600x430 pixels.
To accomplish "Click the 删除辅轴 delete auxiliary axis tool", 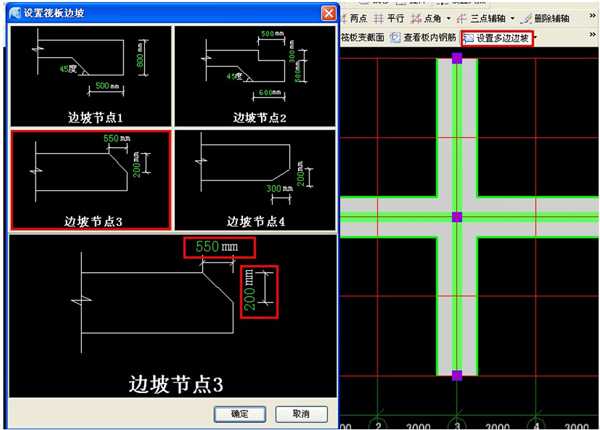I will point(545,18).
